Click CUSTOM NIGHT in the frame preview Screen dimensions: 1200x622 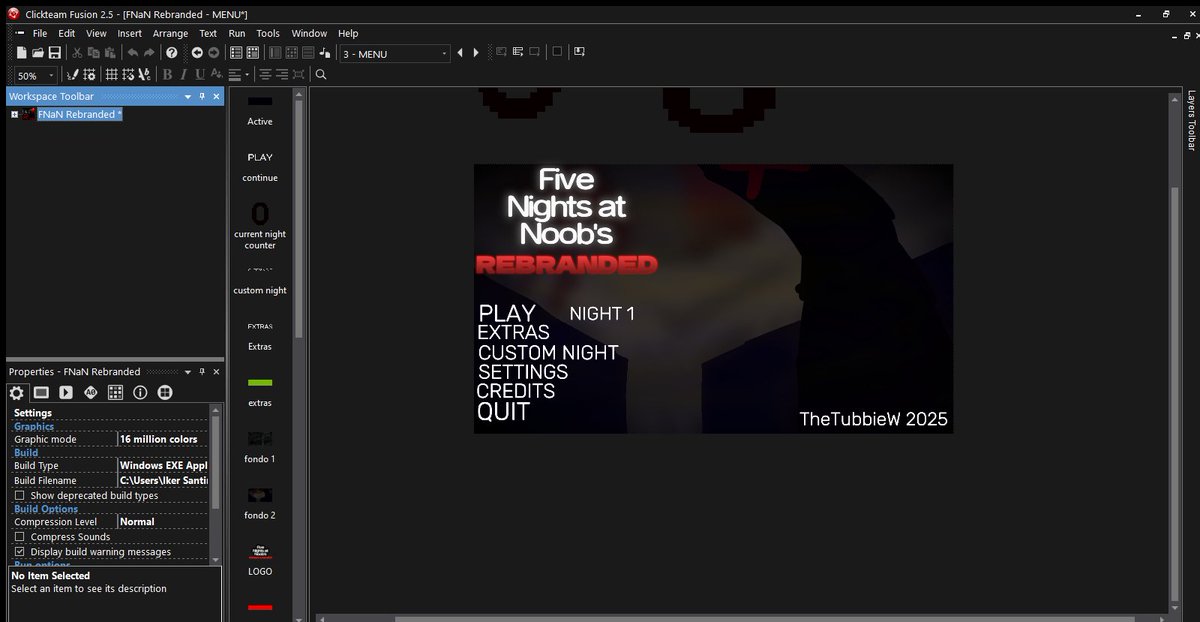548,352
